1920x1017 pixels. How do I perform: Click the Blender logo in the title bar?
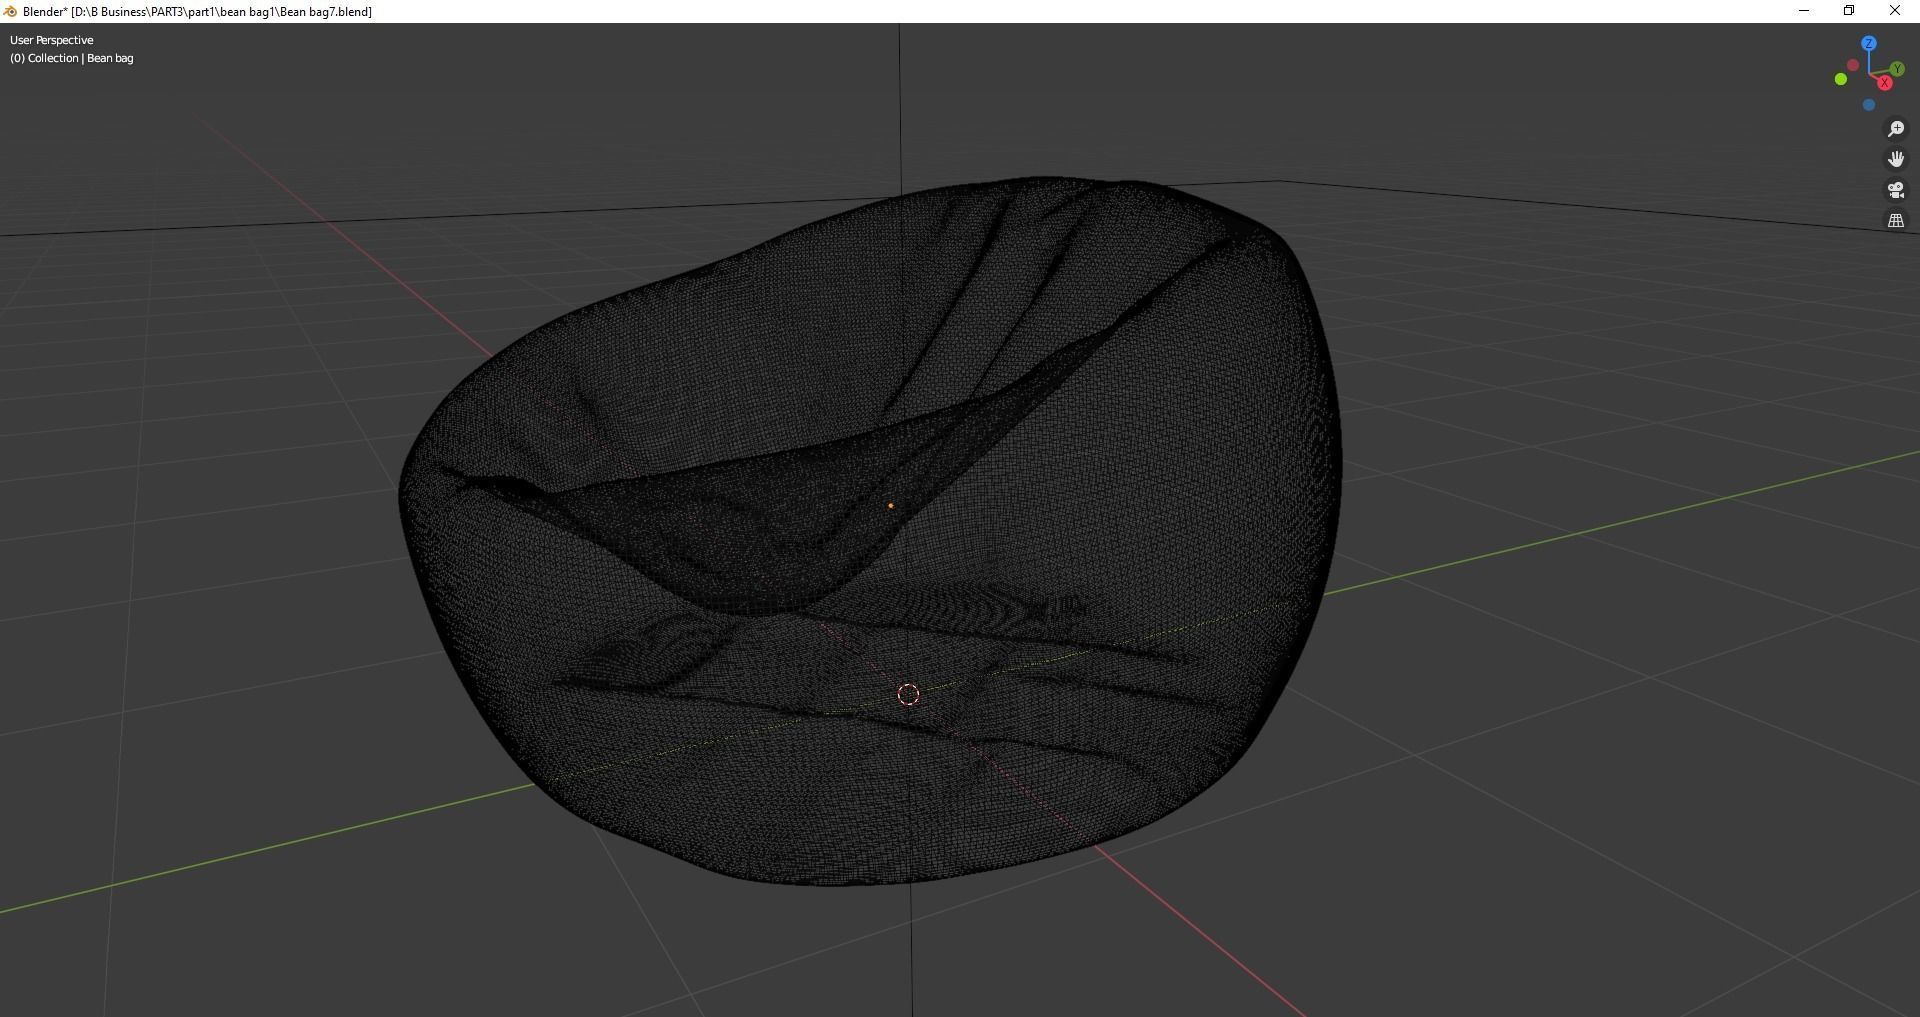[10, 11]
